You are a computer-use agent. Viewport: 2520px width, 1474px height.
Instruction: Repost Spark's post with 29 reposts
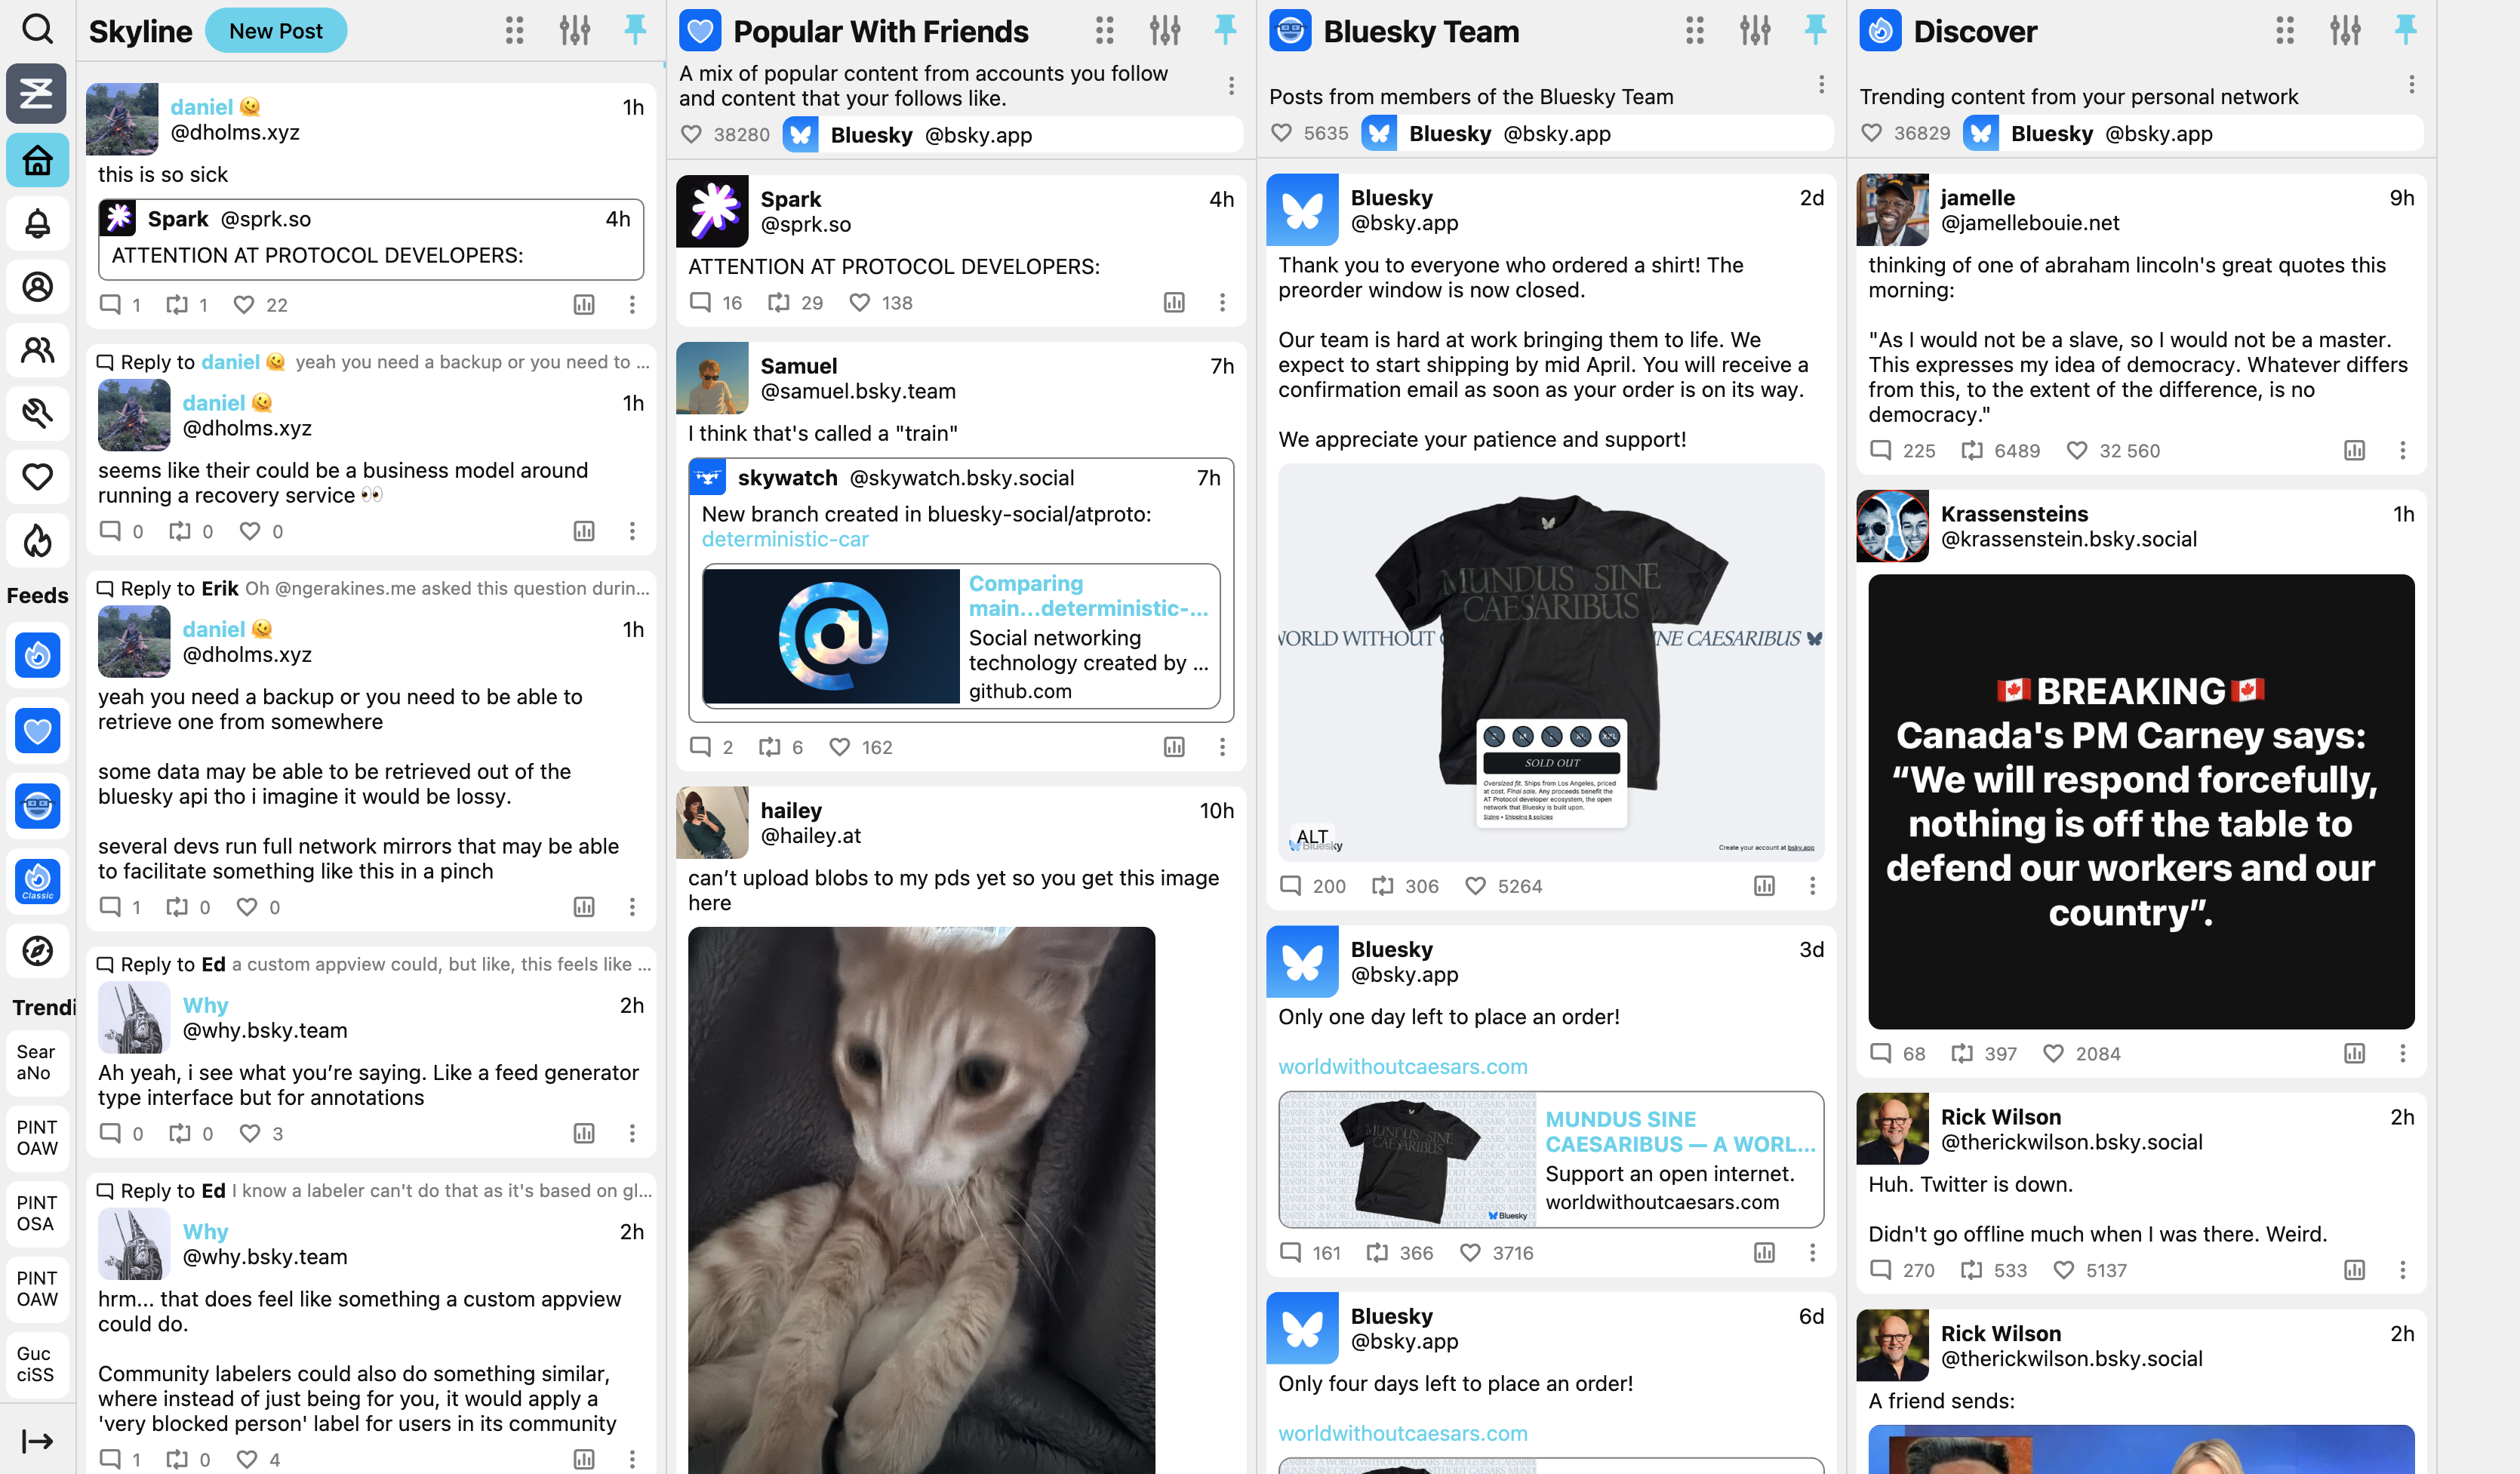pyautogui.click(x=778, y=302)
